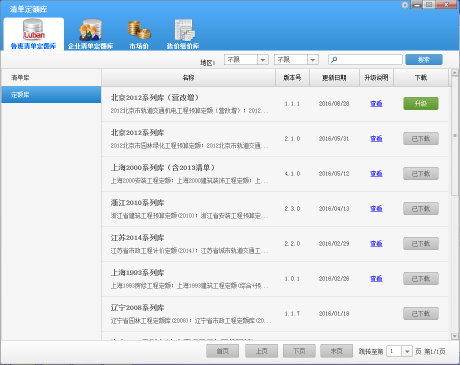This screenshot has width=460, height=365.
Task: Click the settings gear in title bar
Action: 405,5
